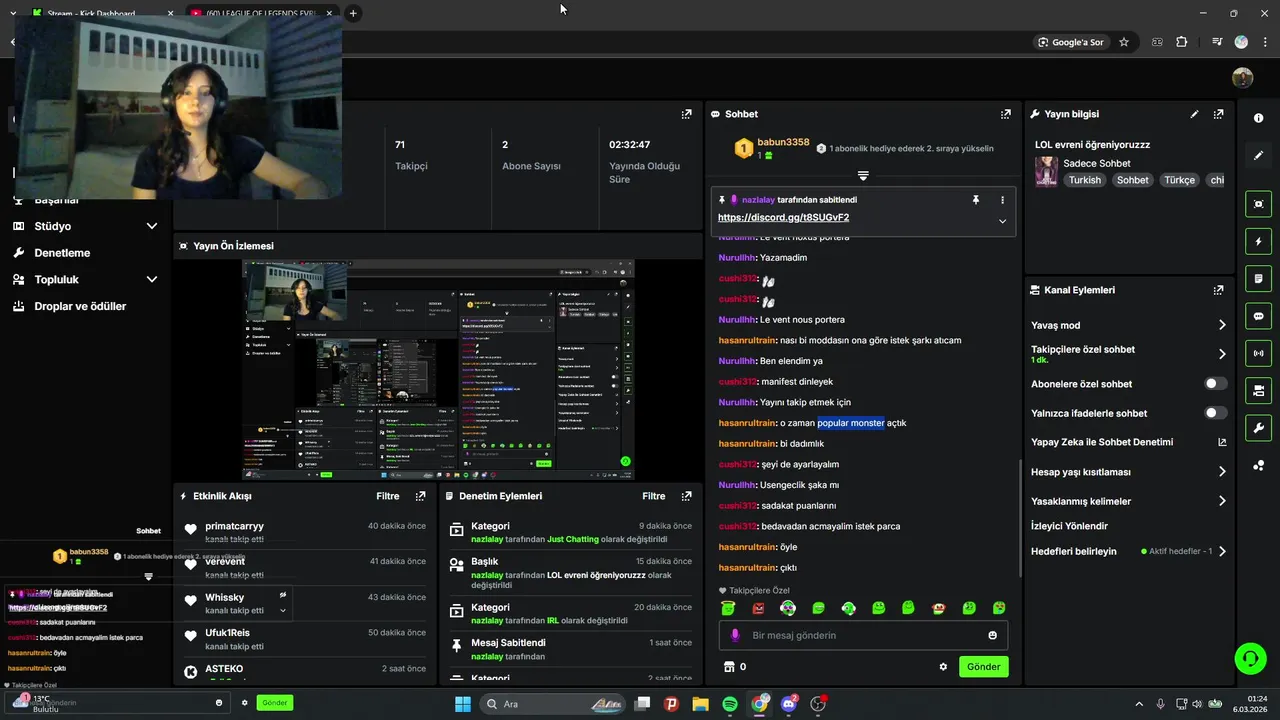The width and height of the screenshot is (1280, 720).
Task: Edit stream info with the pencil icon
Action: (x=1194, y=114)
